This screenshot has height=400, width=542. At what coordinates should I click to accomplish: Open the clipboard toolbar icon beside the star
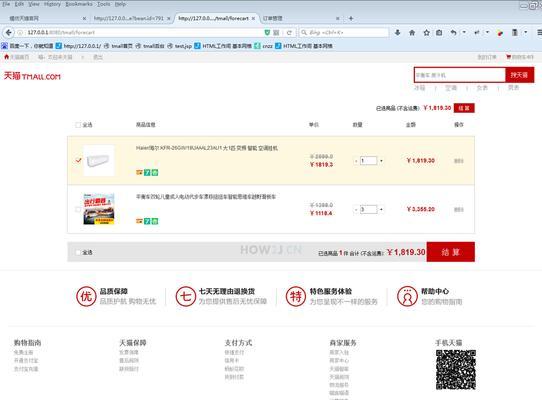point(439,32)
